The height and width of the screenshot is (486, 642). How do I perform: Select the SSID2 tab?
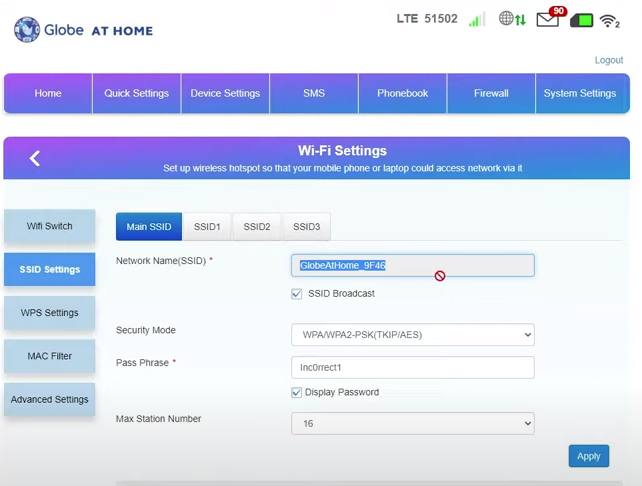click(x=257, y=227)
